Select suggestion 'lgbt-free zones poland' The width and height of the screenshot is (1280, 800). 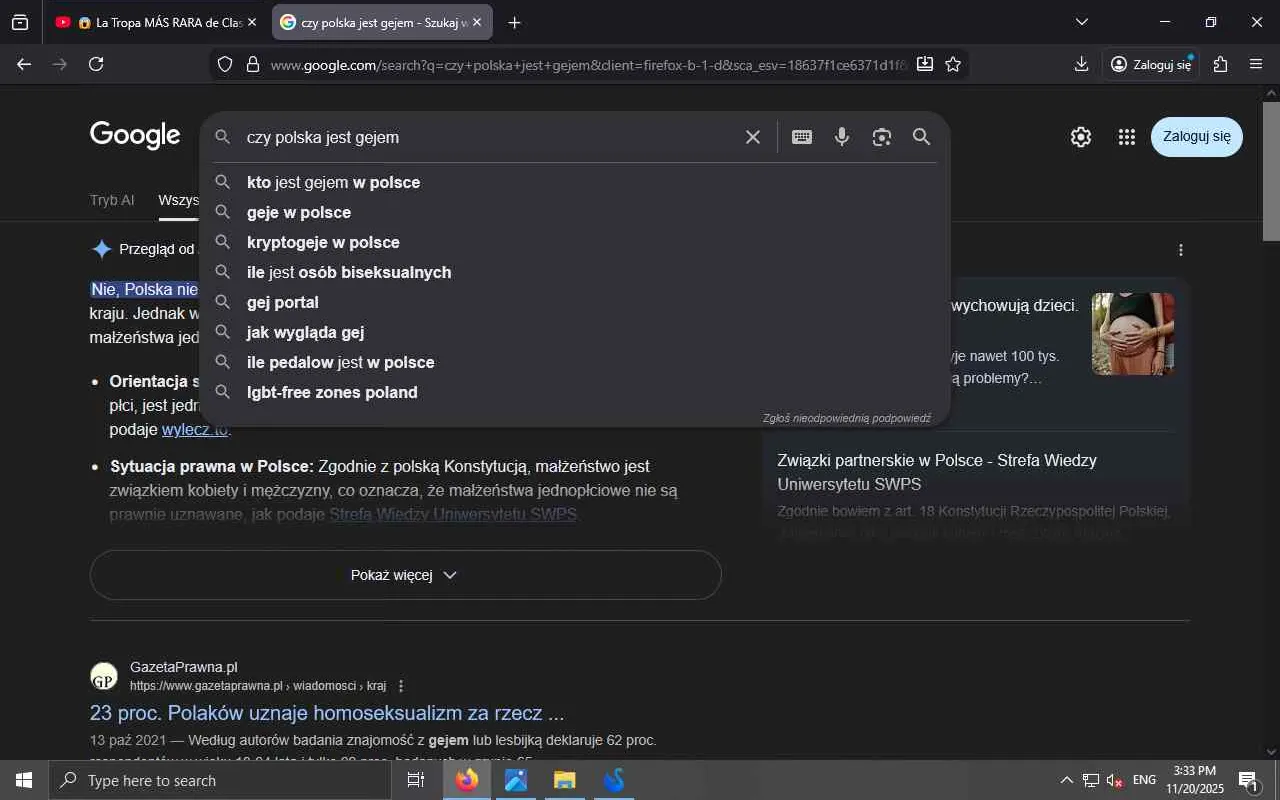coord(575,392)
